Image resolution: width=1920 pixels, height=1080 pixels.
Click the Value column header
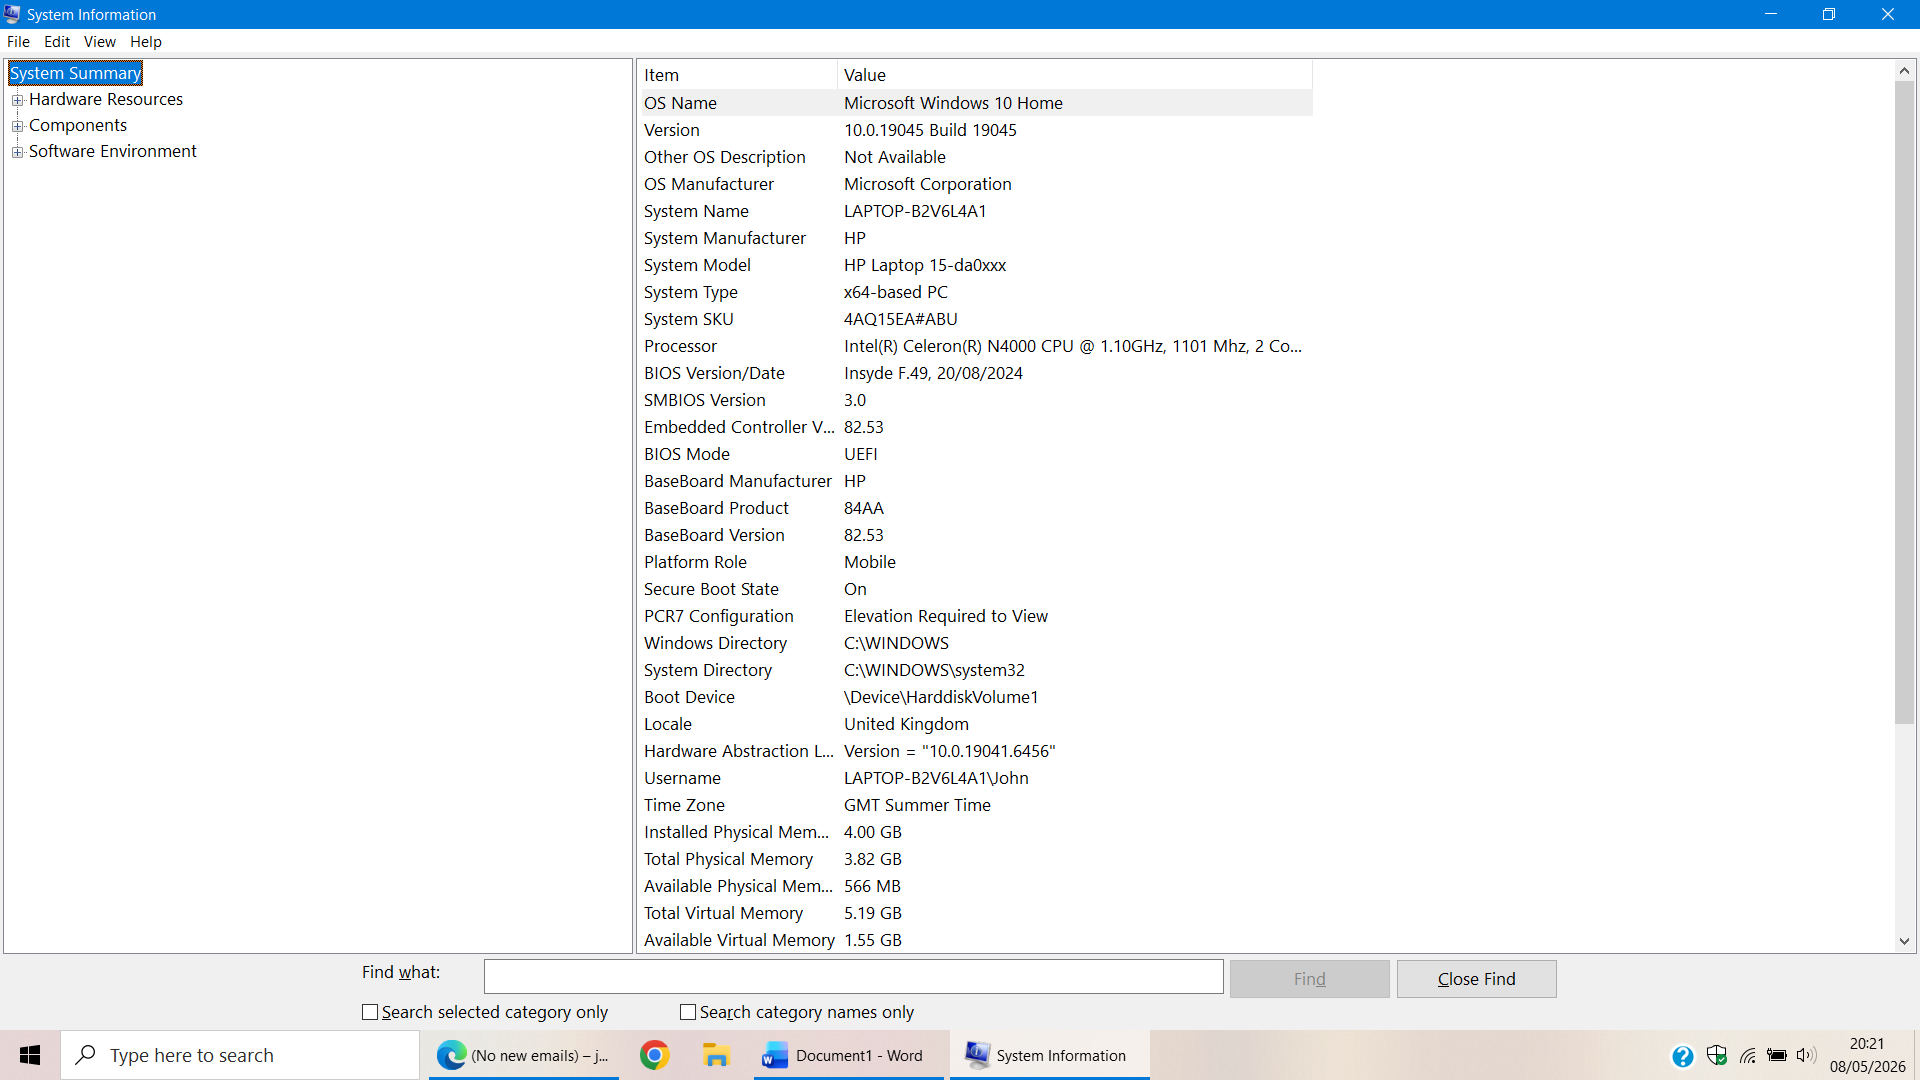coord(1074,75)
